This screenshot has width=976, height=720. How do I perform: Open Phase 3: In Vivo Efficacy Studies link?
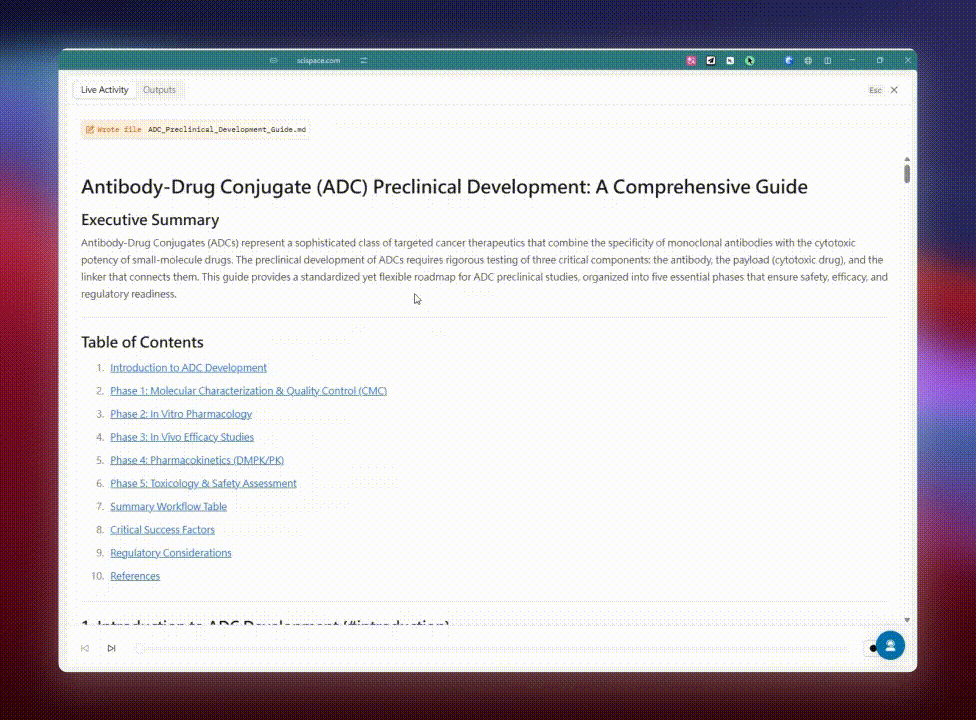pos(182,437)
